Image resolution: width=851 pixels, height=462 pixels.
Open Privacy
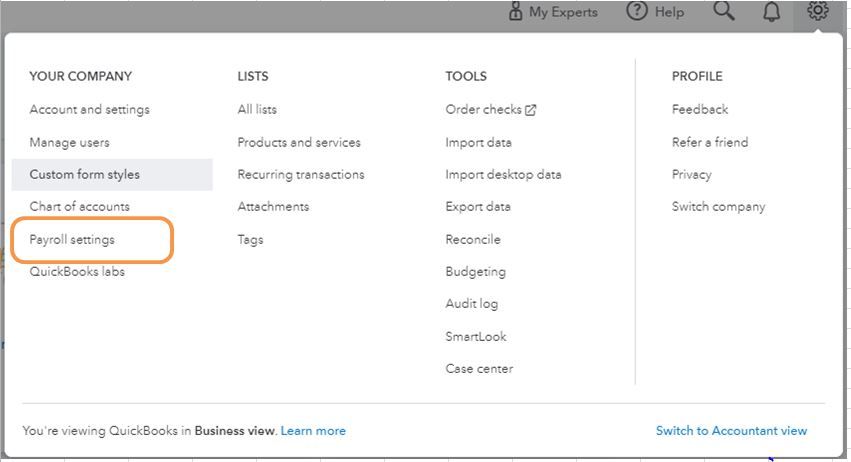click(691, 175)
